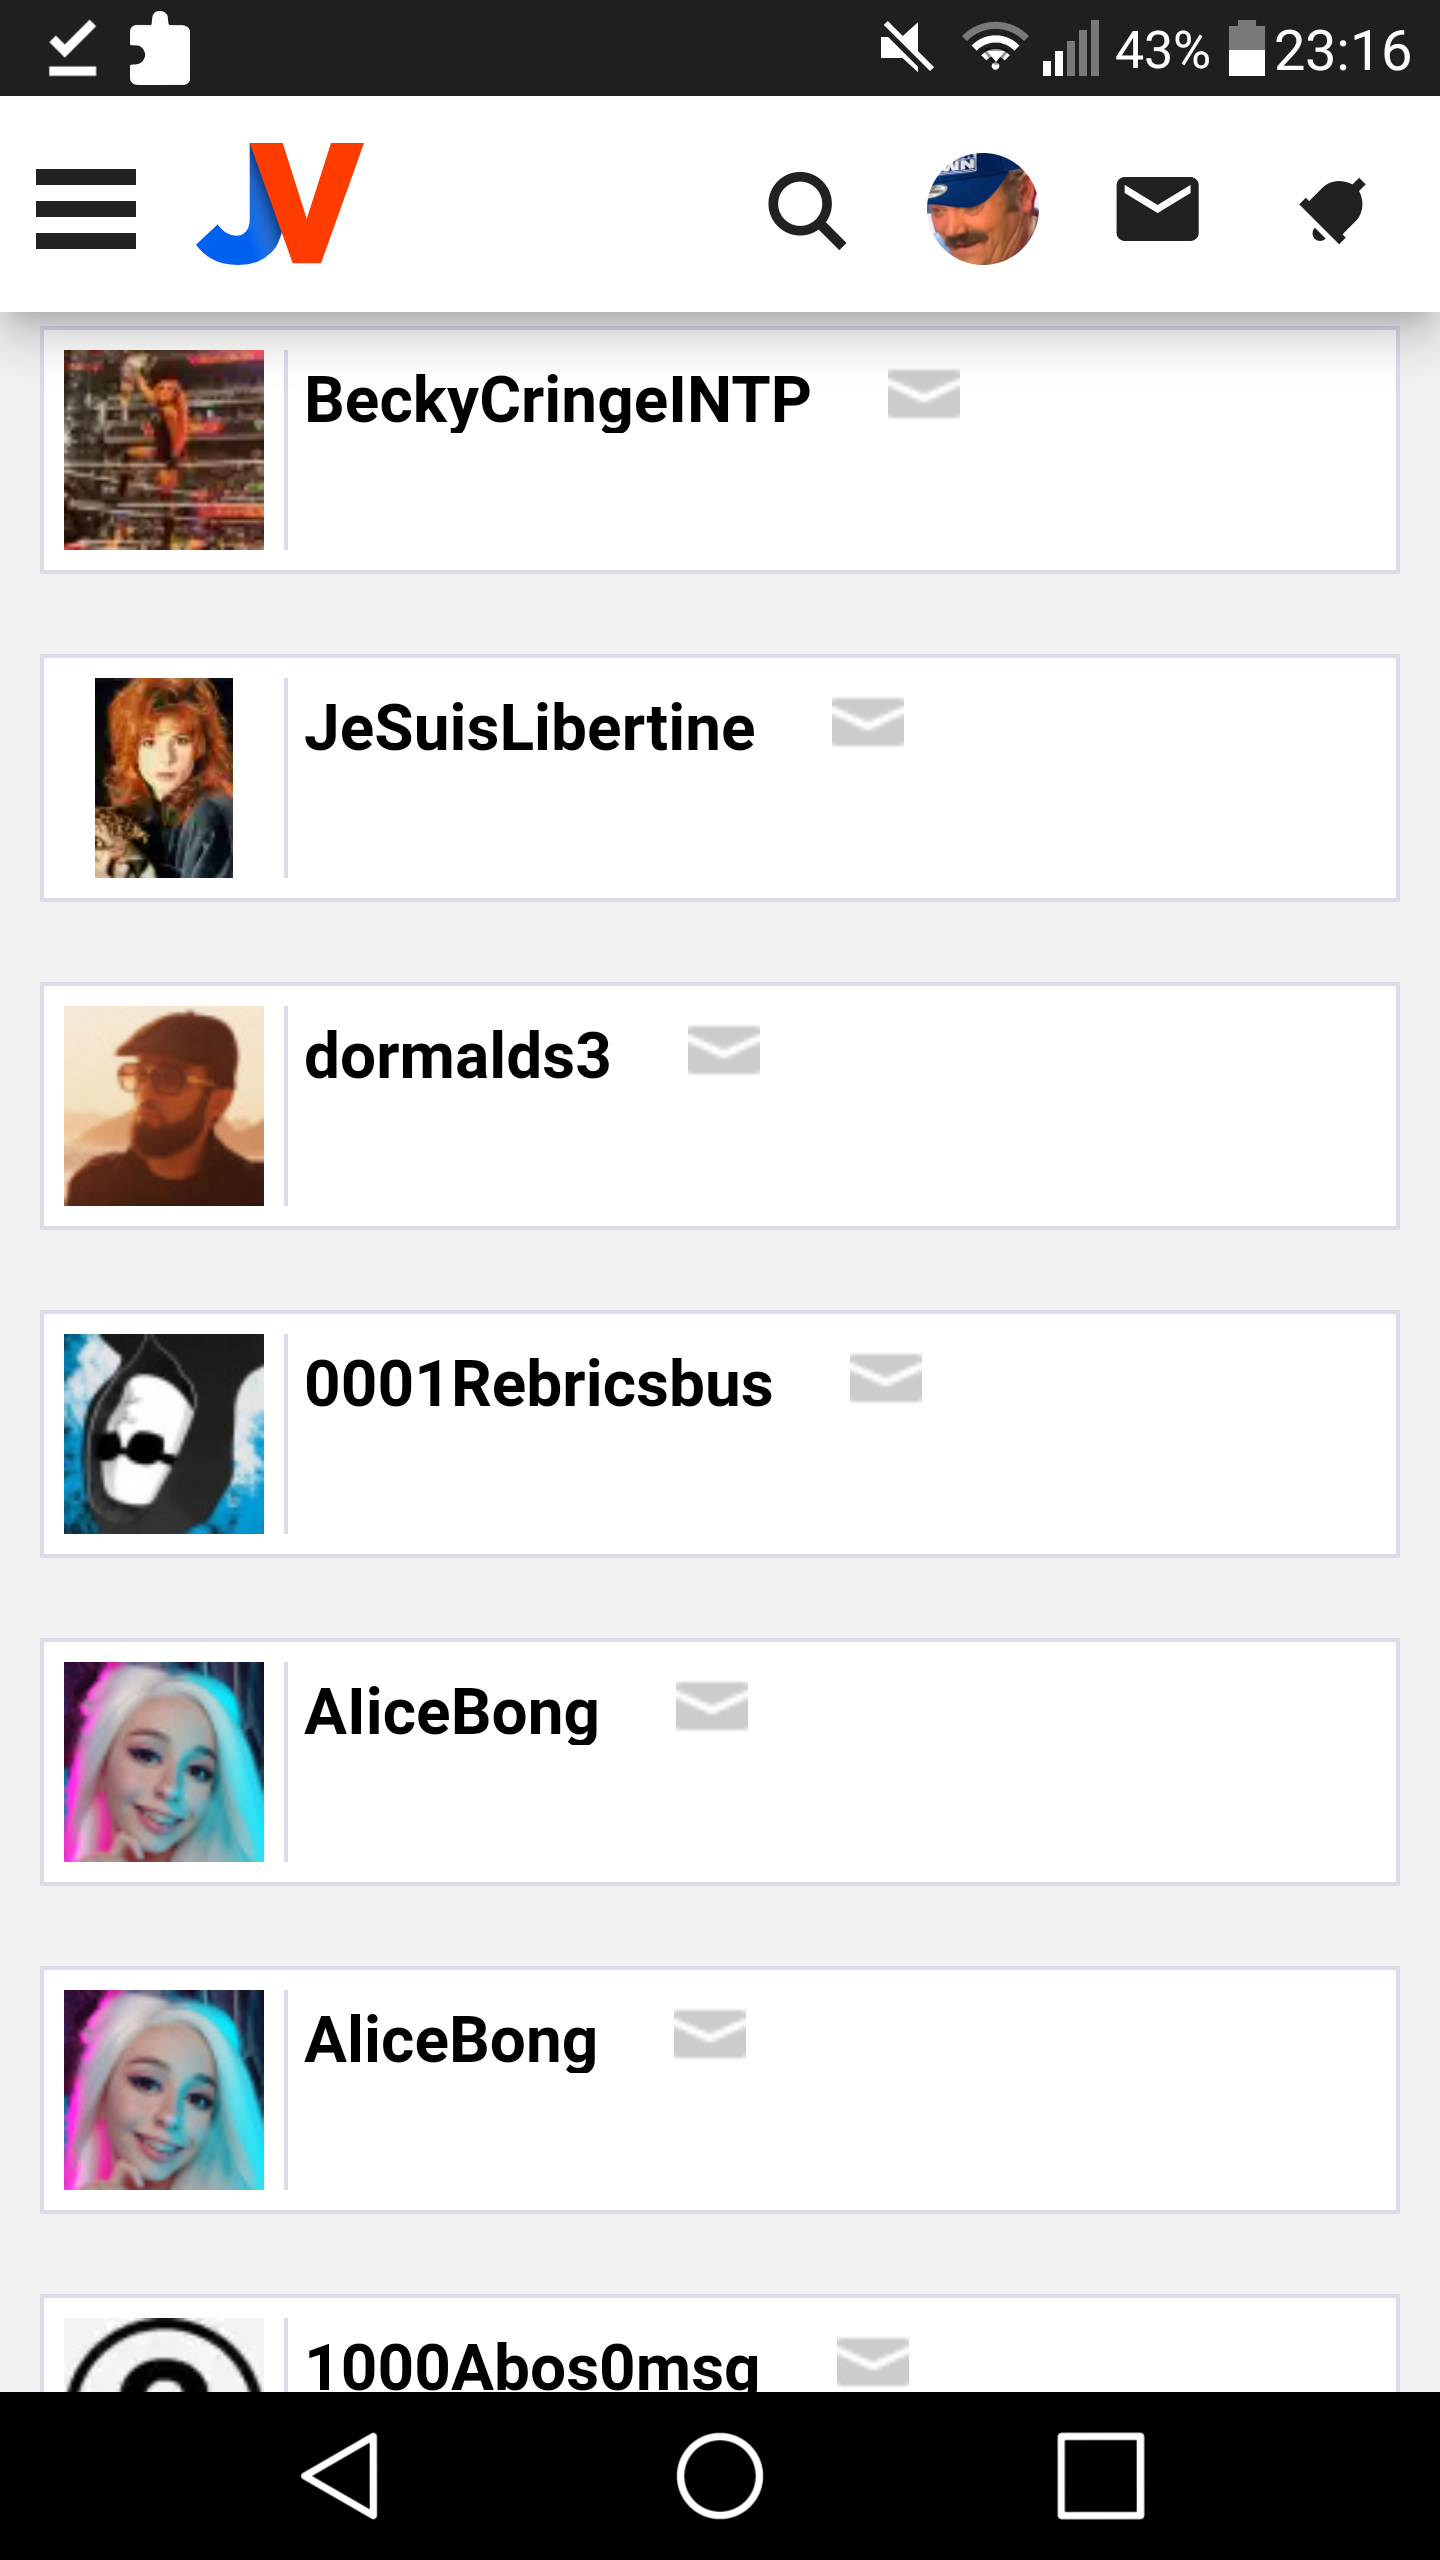
Task: Tap the Android back navigation button
Action: pos(340,2476)
